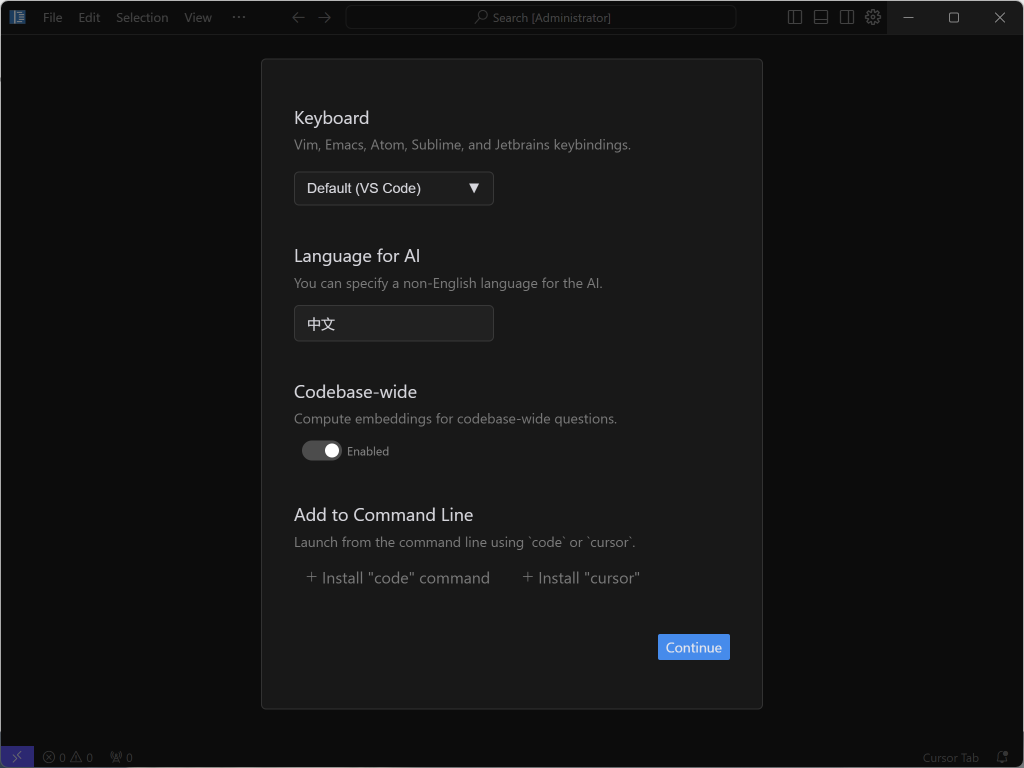Open the Selection menu
1024x768 pixels.
(x=141, y=17)
